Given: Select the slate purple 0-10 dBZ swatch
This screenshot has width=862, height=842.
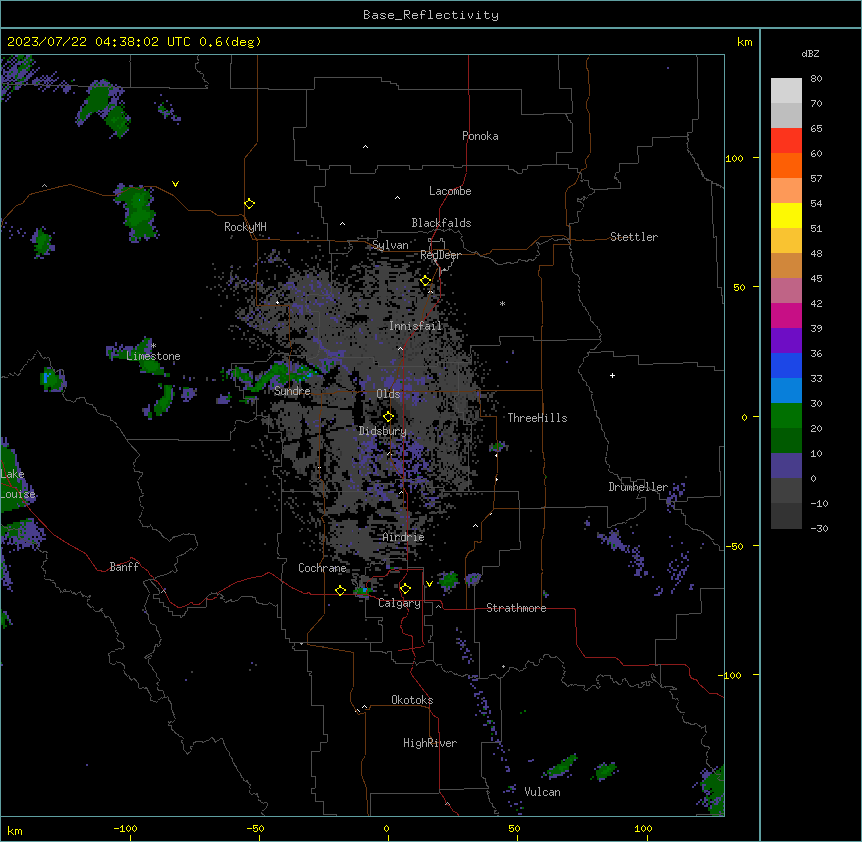Looking at the screenshot, I should tap(786, 466).
